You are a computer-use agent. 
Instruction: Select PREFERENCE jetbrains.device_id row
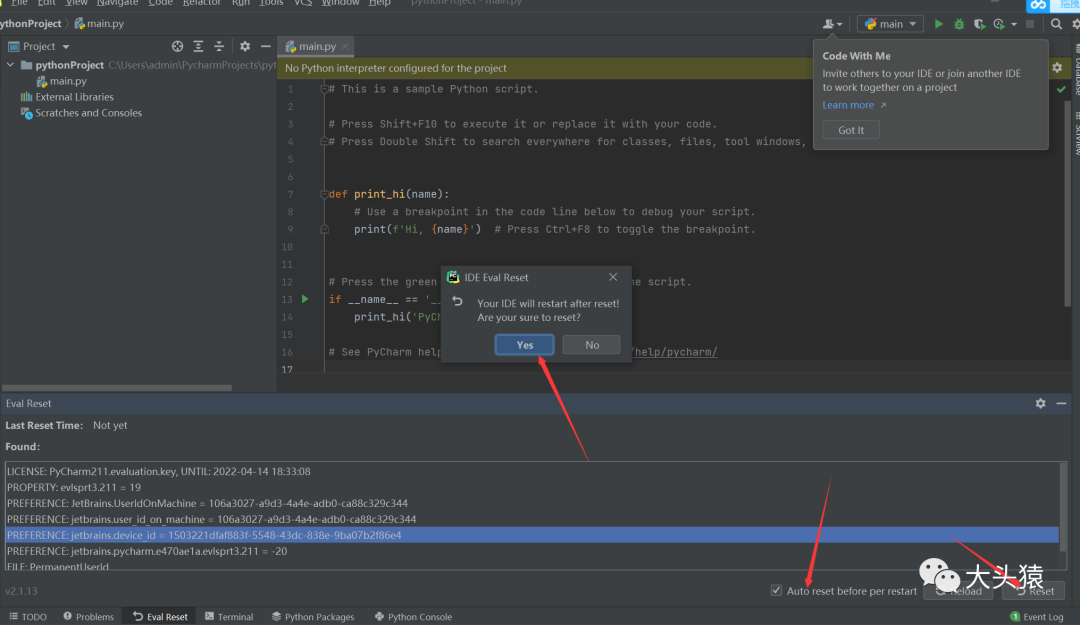click(532, 535)
